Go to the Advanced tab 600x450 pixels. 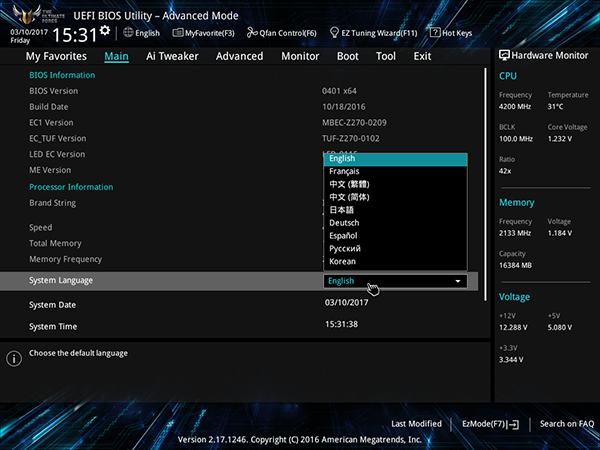[240, 56]
